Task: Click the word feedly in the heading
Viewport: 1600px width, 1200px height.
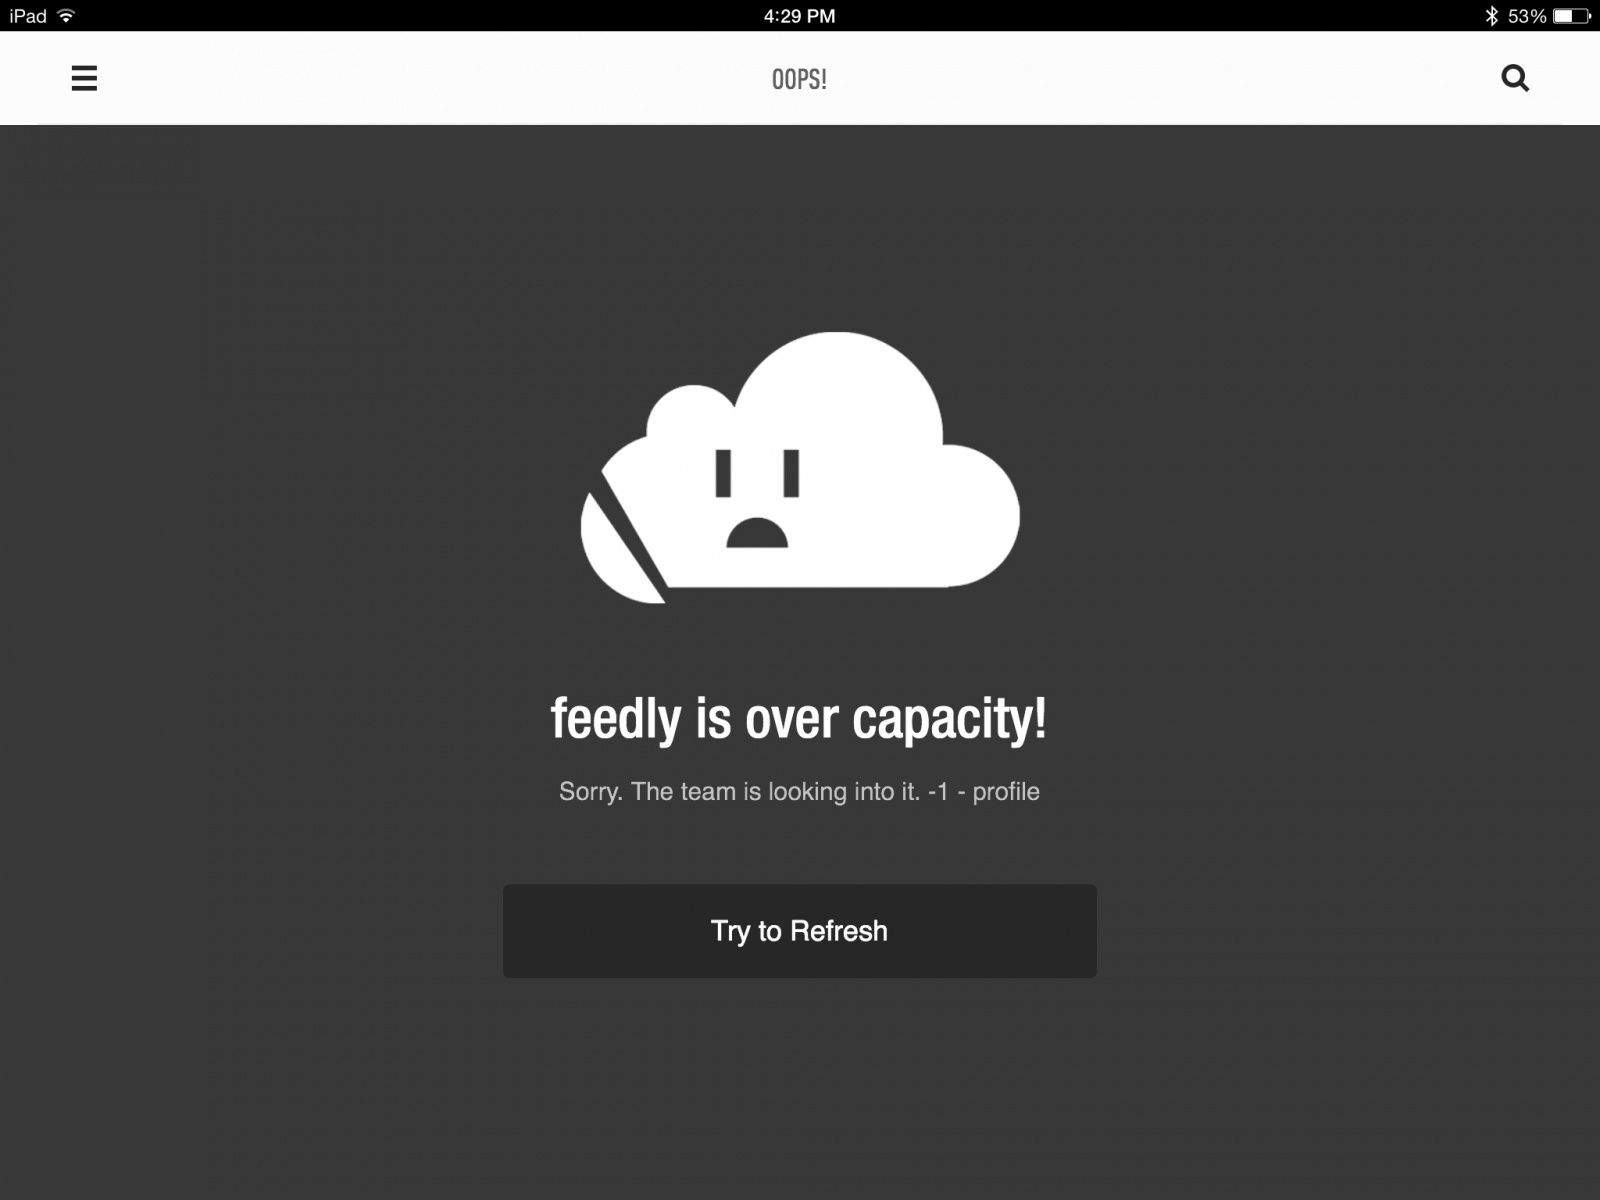Action: tap(615, 719)
